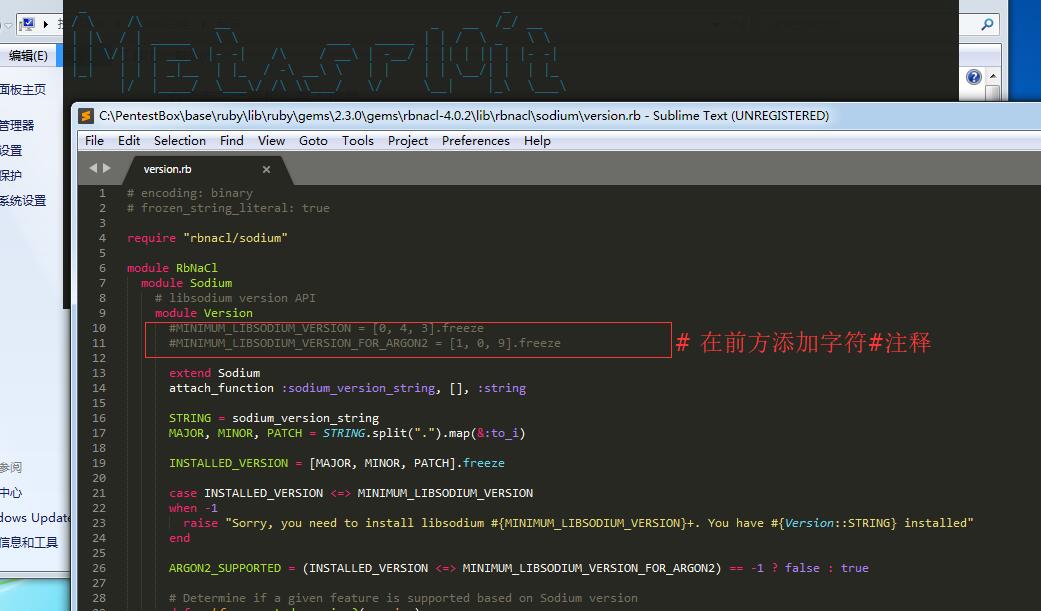
Task: Click the Sublime Text logo in title bar
Action: (x=86, y=116)
